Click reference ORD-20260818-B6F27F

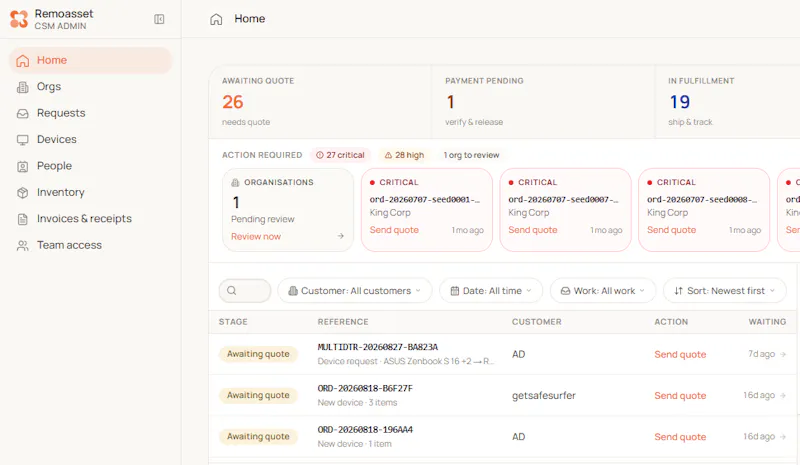click(365, 388)
